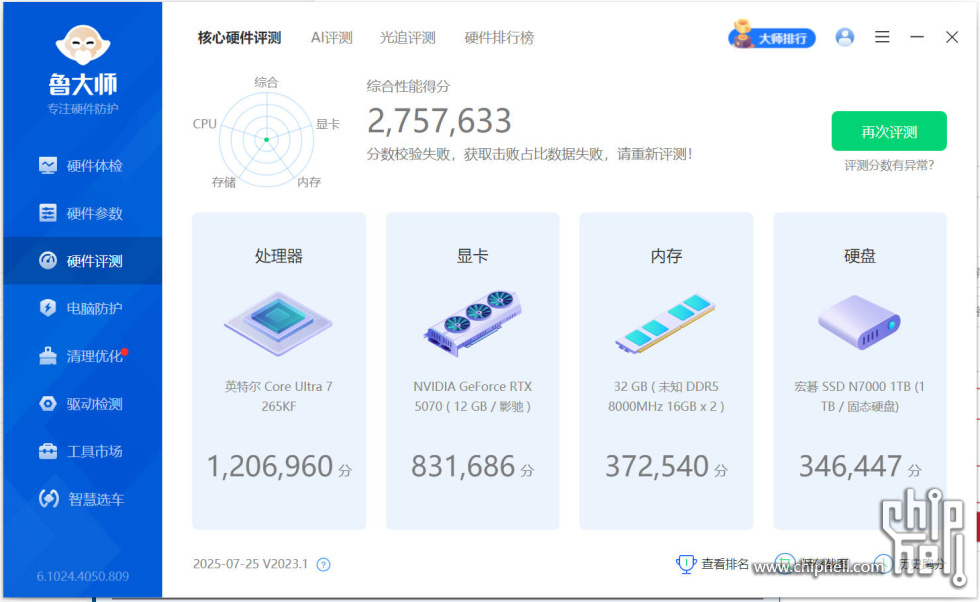980x602 pixels.
Task: Click the 处理器 CPU chip illustration
Action: click(278, 324)
